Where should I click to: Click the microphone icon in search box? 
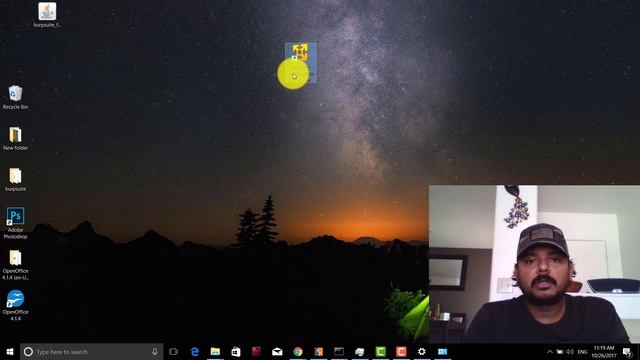click(x=155, y=351)
